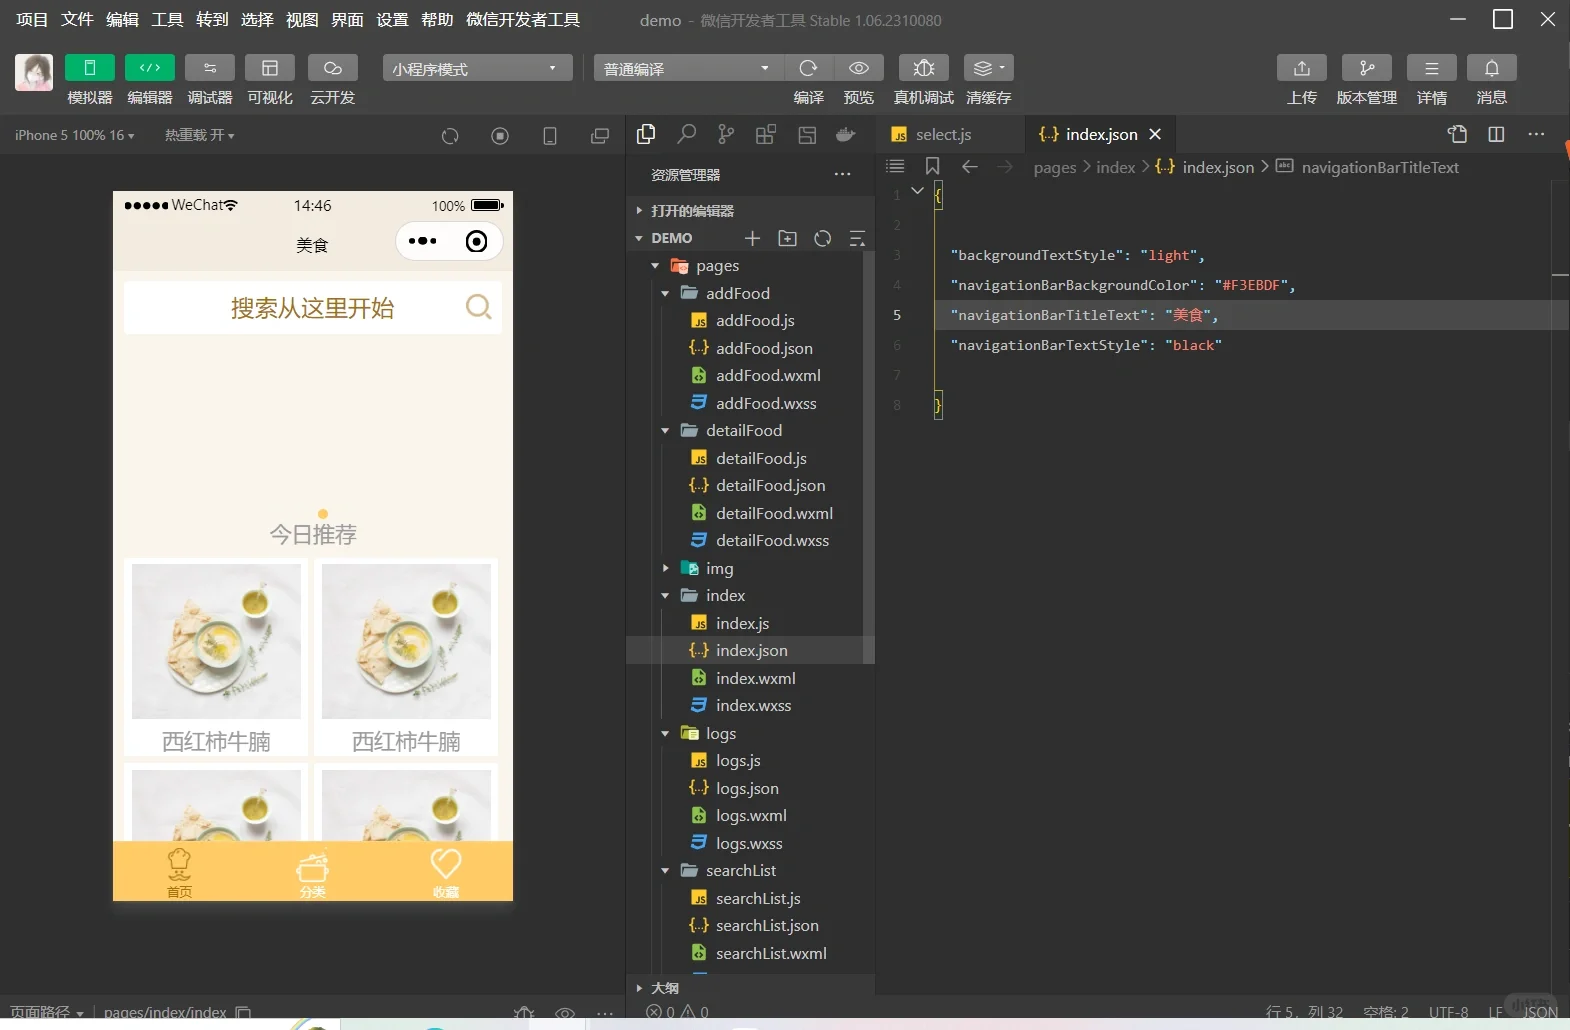Click pages in the breadcrumb path
1570x1030 pixels.
[1054, 167]
